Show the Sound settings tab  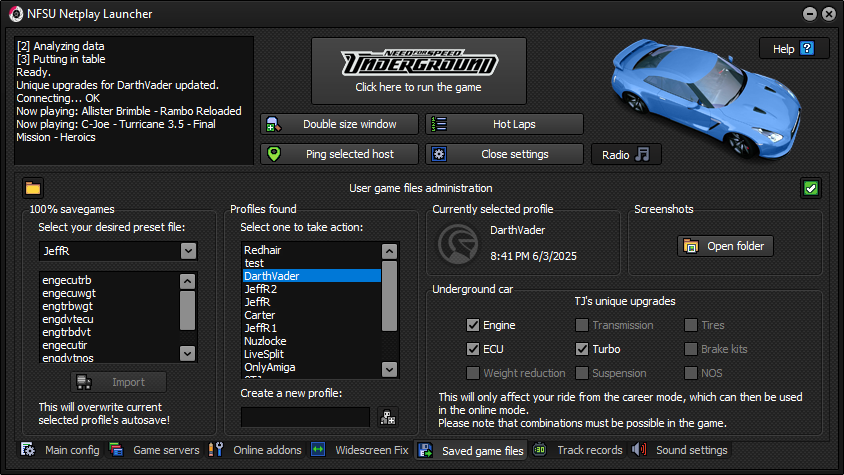tap(680, 450)
